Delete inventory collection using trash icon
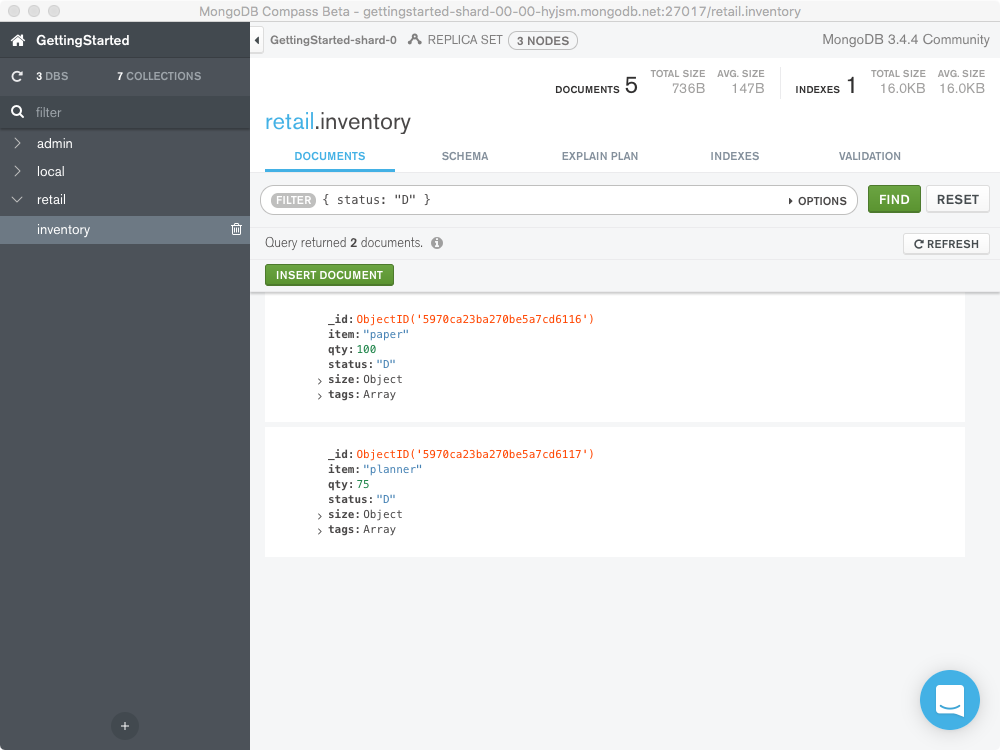 [236, 229]
